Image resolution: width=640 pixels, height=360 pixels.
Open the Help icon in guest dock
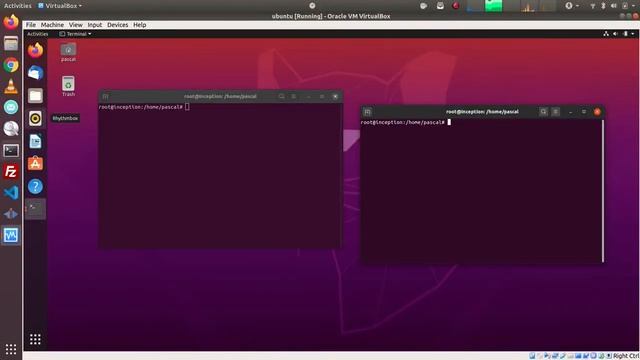[x=36, y=187]
